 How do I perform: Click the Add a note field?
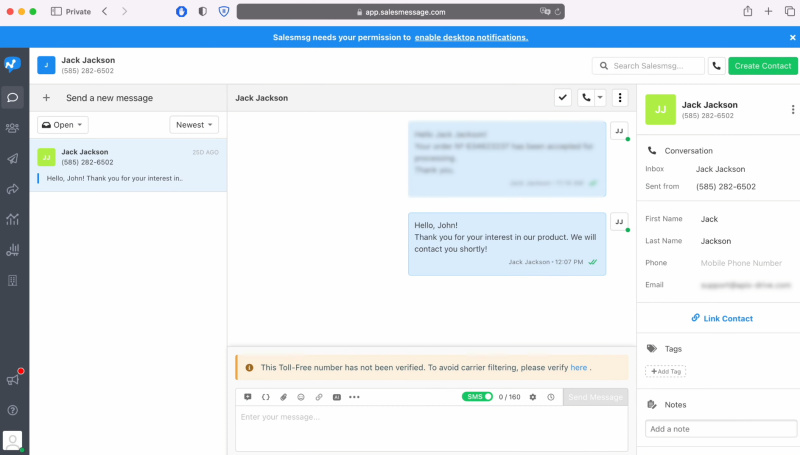coord(721,429)
